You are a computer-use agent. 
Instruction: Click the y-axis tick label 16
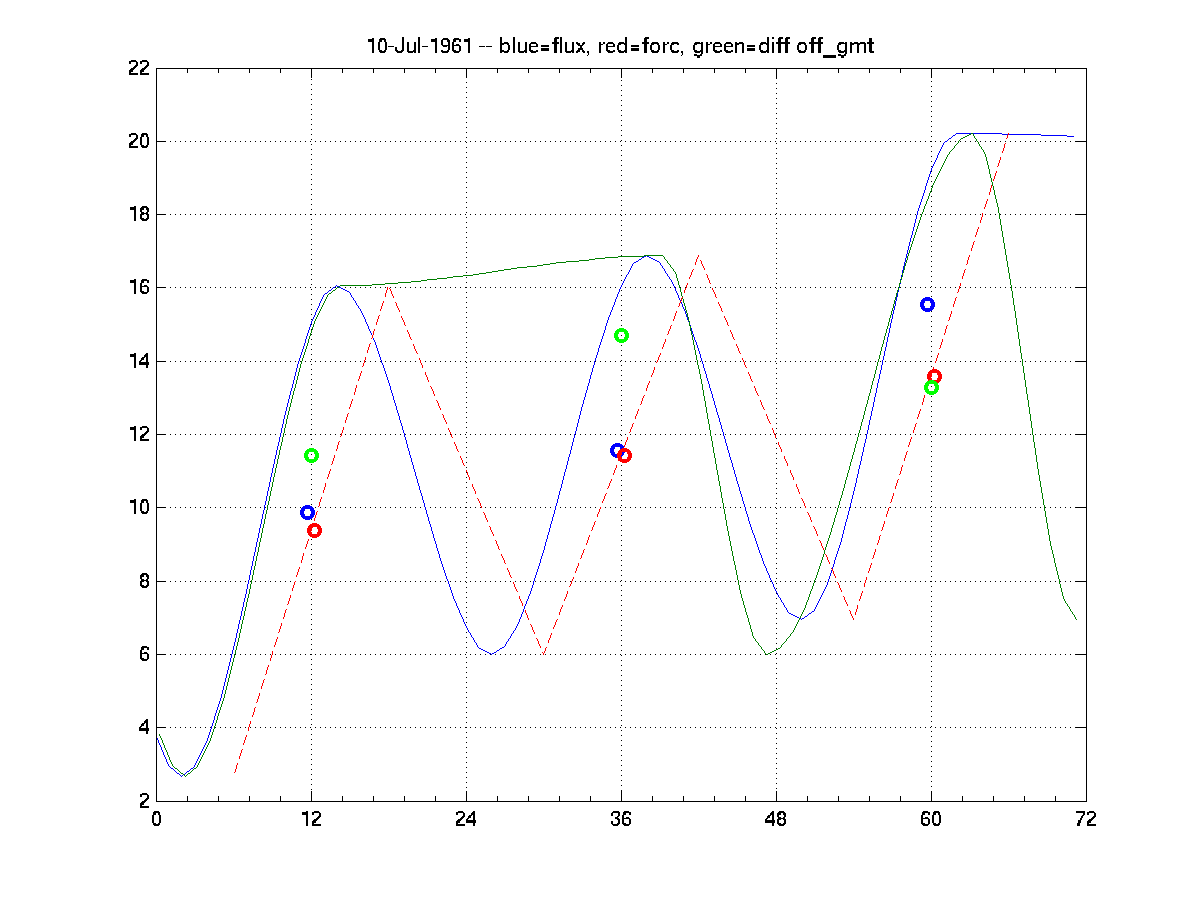coord(138,288)
